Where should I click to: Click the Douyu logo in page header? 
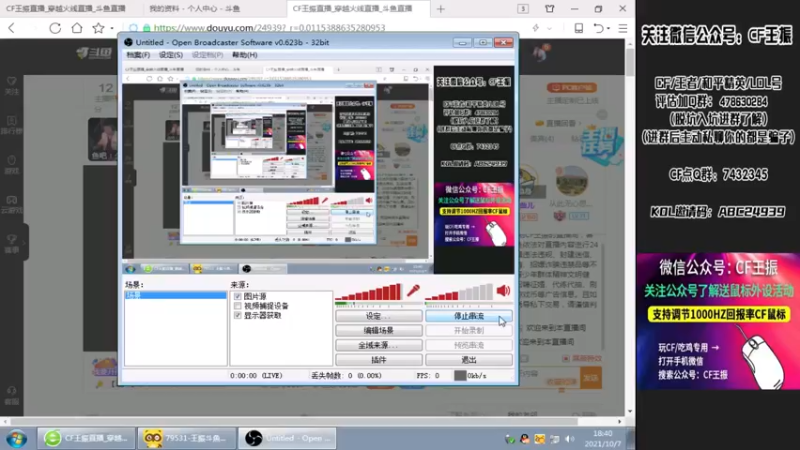point(94,53)
